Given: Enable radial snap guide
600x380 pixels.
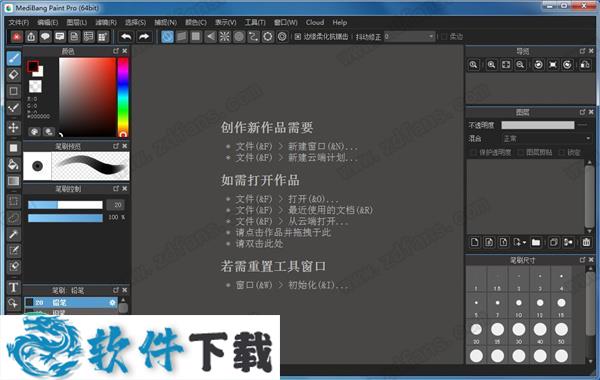Looking at the screenshot, I should click(225, 37).
